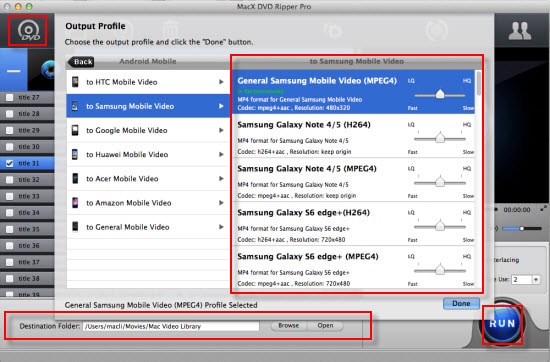
Task: Select to Acer Mobile Video
Action: click(x=148, y=179)
